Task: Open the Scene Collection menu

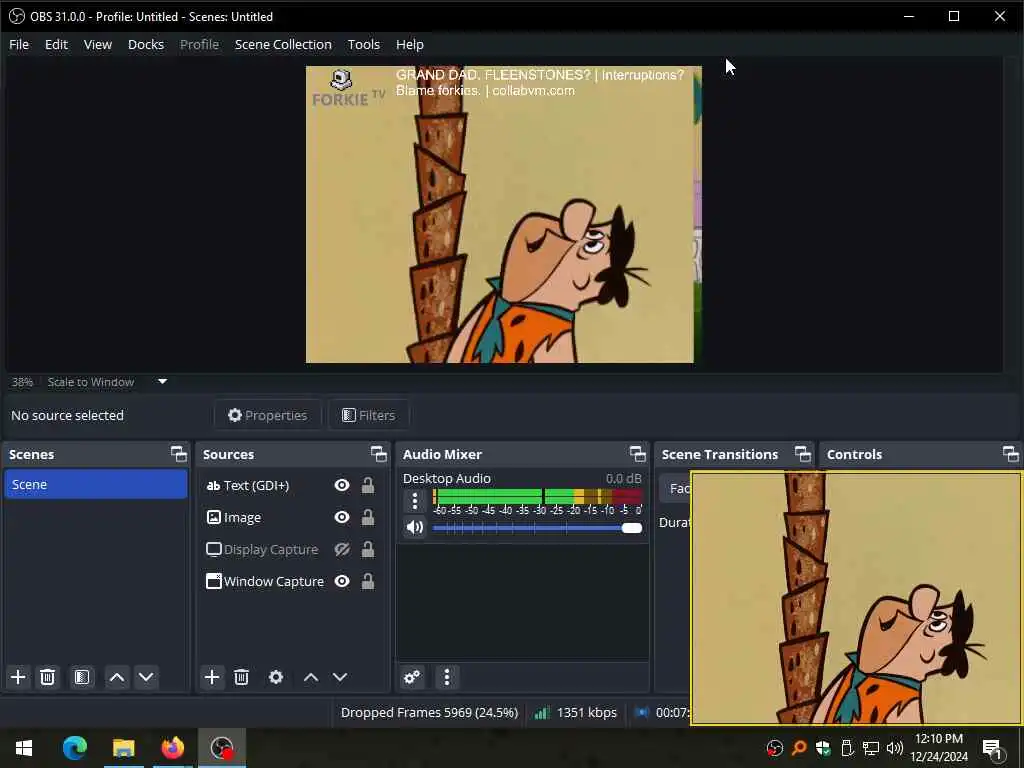Action: click(x=283, y=44)
